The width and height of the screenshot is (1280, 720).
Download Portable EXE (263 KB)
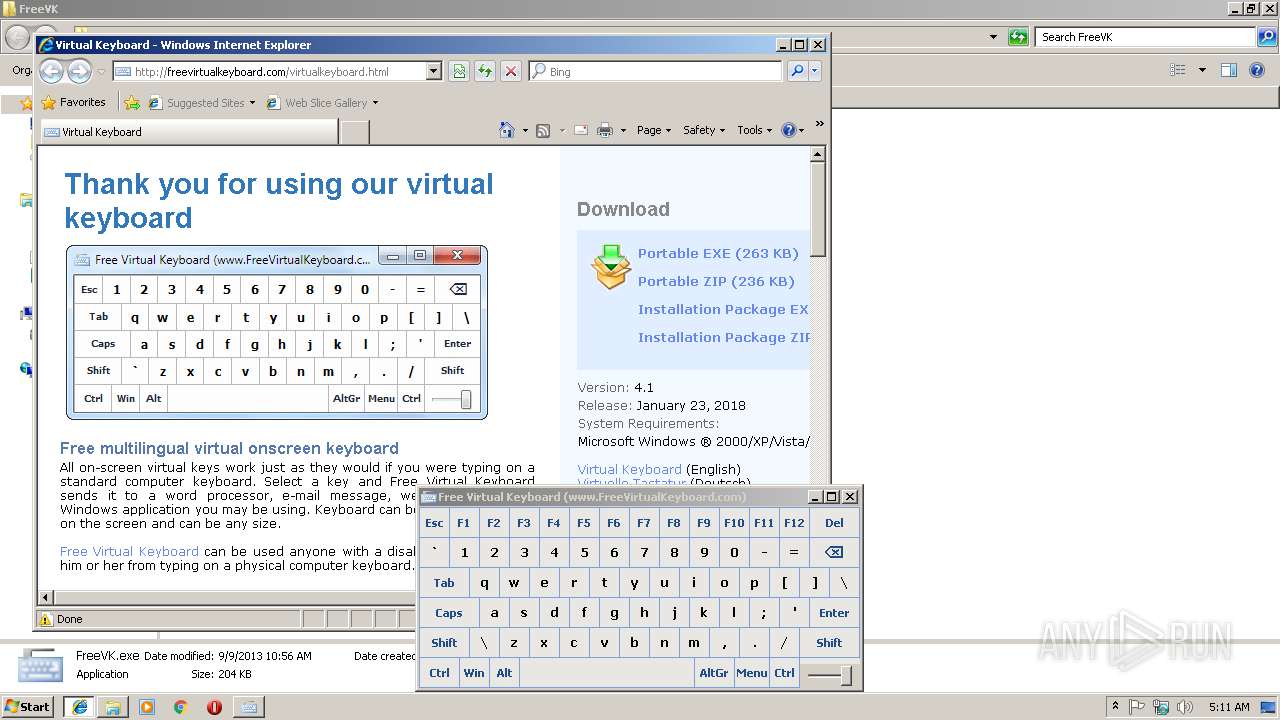718,253
